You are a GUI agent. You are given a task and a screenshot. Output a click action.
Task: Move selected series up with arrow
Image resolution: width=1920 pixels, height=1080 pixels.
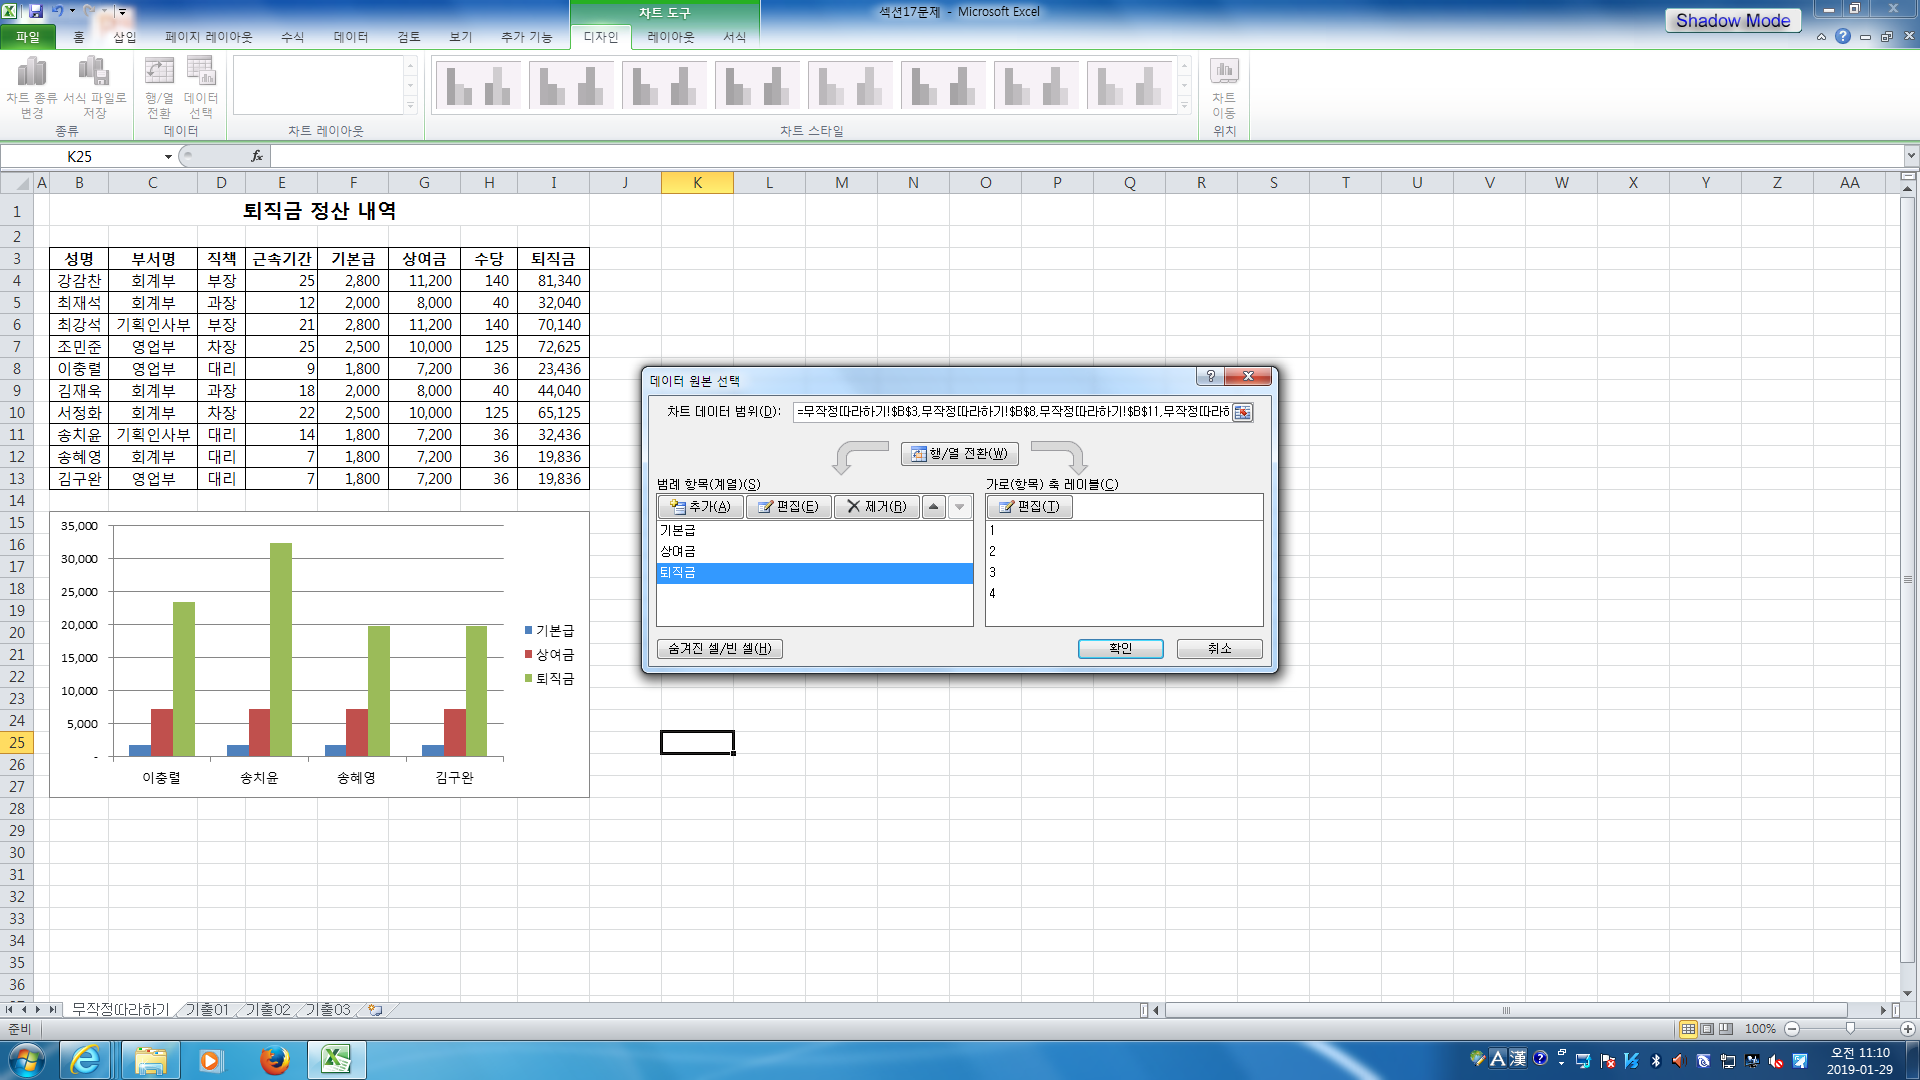click(933, 507)
